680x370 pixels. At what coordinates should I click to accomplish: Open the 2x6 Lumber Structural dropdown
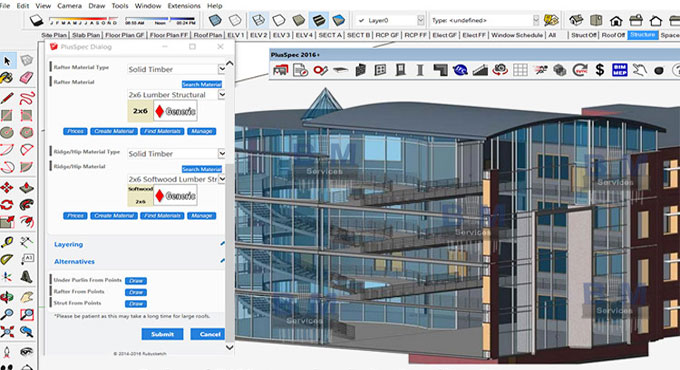click(x=222, y=94)
